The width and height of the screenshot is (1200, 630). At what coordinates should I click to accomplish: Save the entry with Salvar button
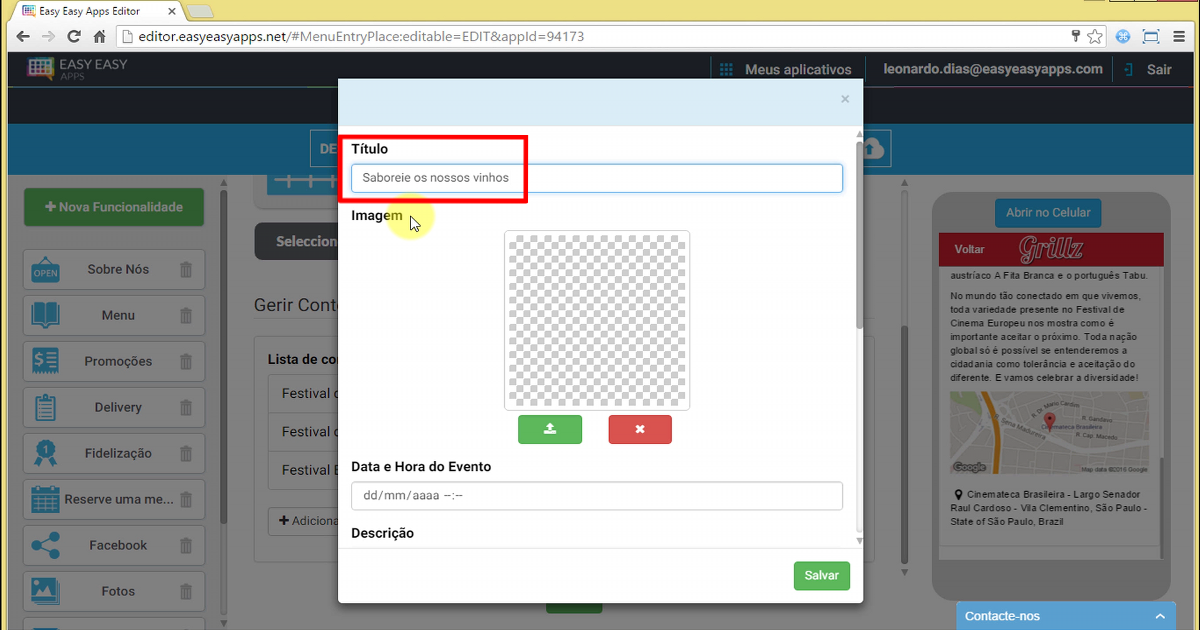[x=822, y=576]
